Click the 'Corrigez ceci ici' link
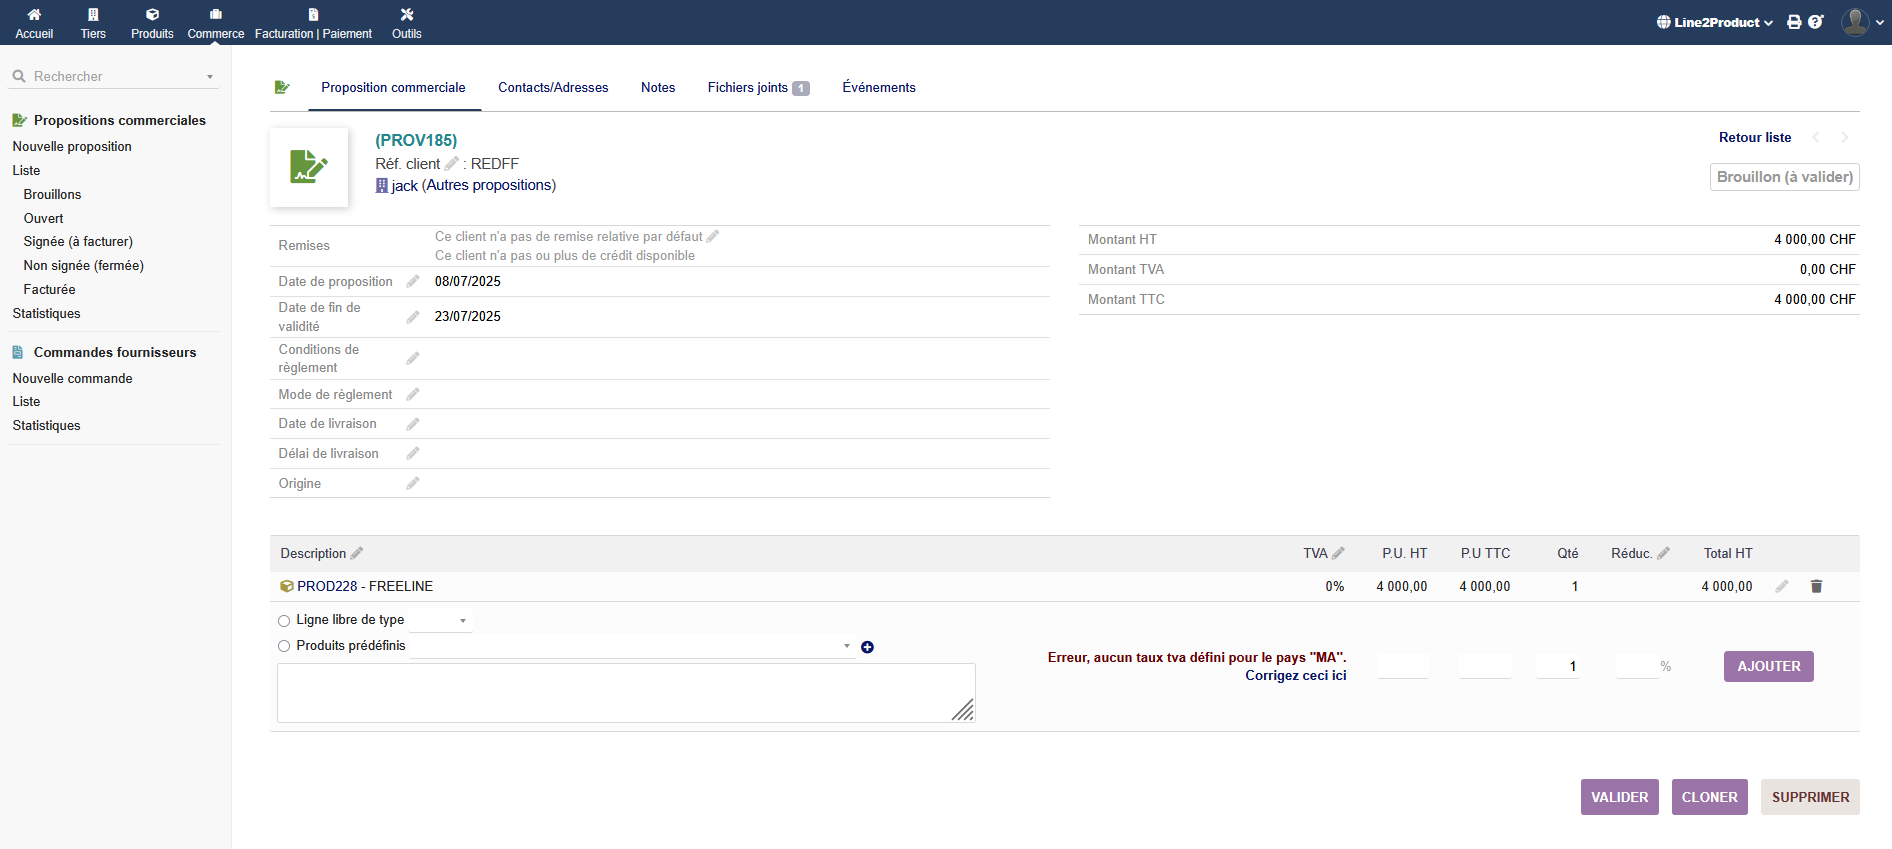Viewport: 1892px width, 849px height. (x=1295, y=676)
